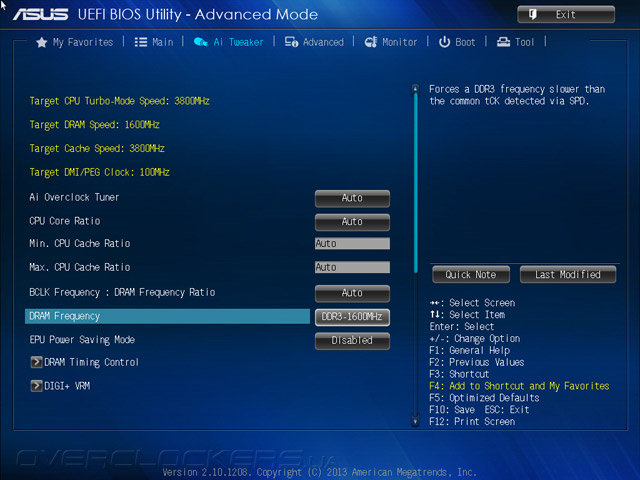Click the F3: Shortcut hint
Screen dimensions: 640x480
[459, 374]
